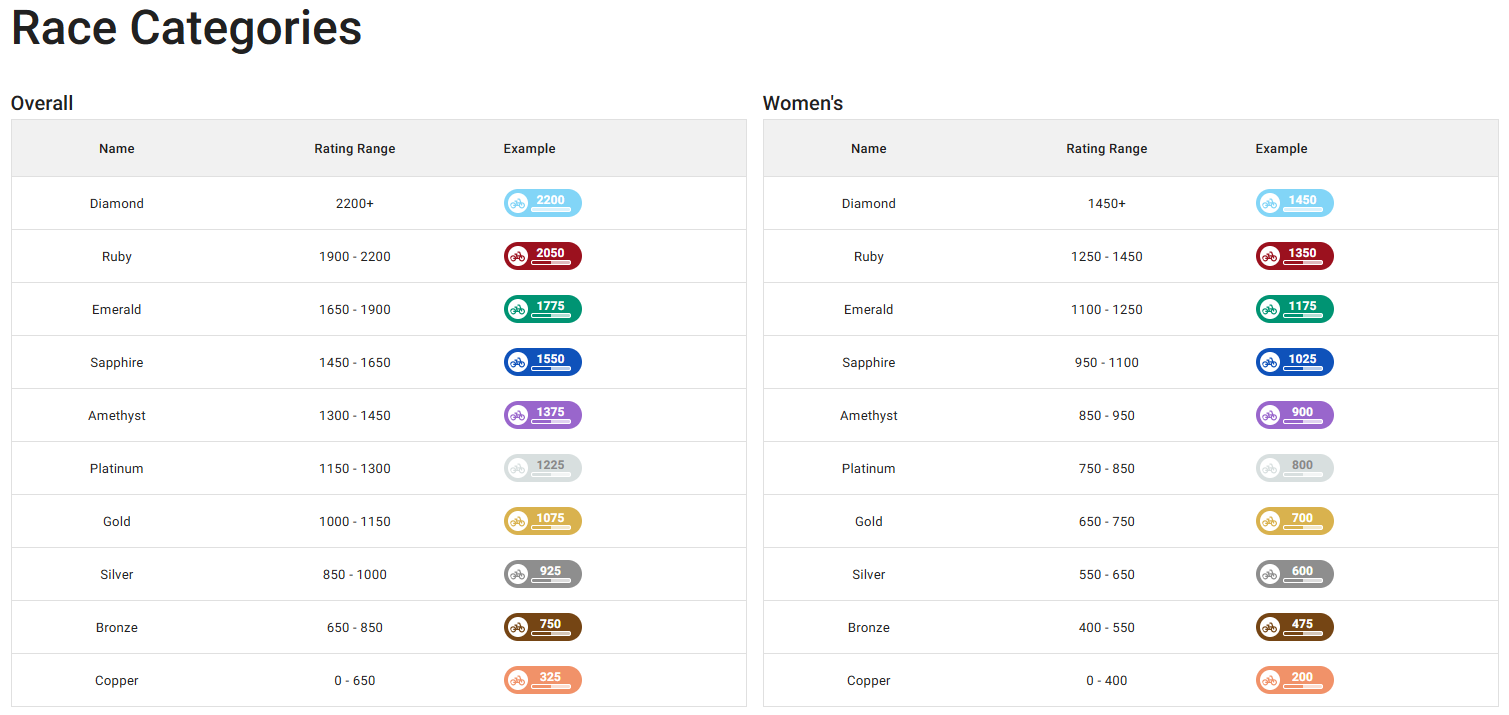Image resolution: width=1509 pixels, height=715 pixels.
Task: Click the Women's Copper 200 badge
Action: (1294, 680)
